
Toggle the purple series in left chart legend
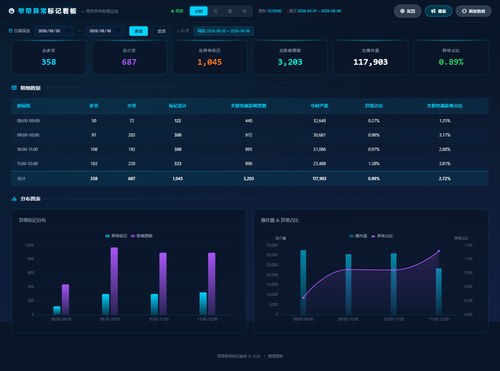pos(141,236)
